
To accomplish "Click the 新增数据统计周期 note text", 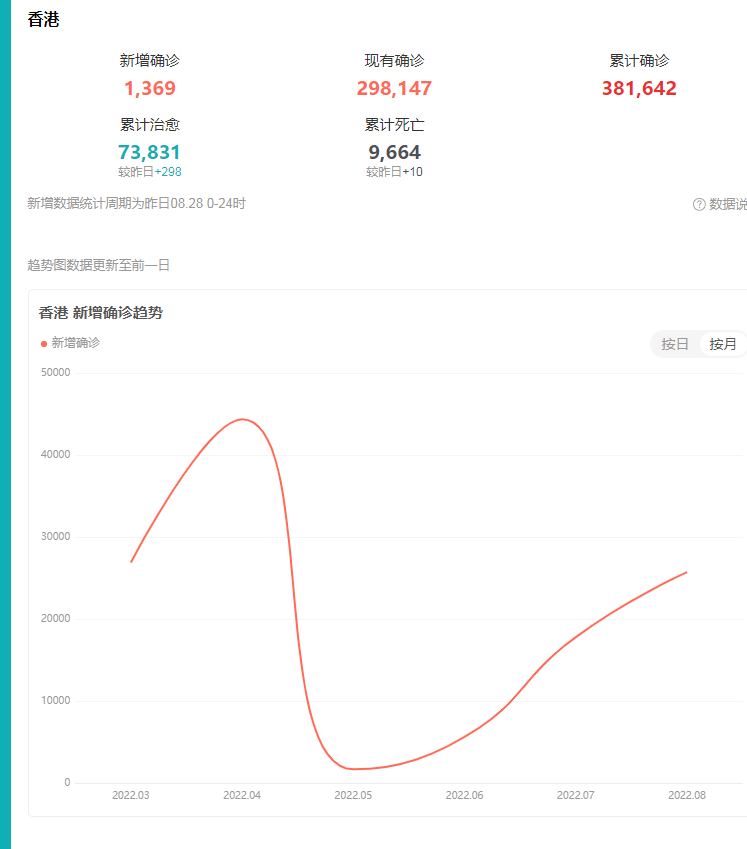I will [x=136, y=204].
